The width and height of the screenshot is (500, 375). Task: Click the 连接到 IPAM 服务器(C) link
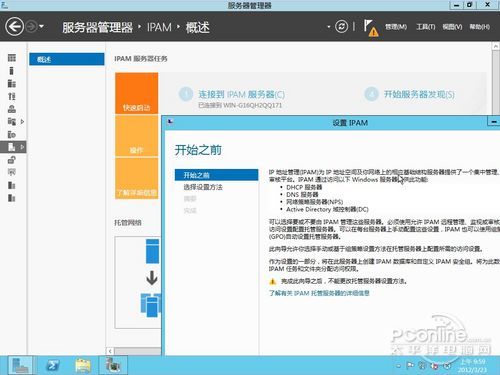242,94
